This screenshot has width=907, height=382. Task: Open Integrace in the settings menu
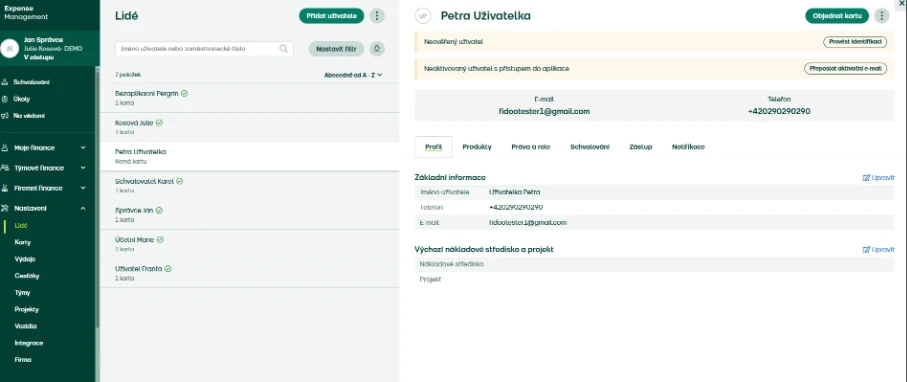point(28,343)
